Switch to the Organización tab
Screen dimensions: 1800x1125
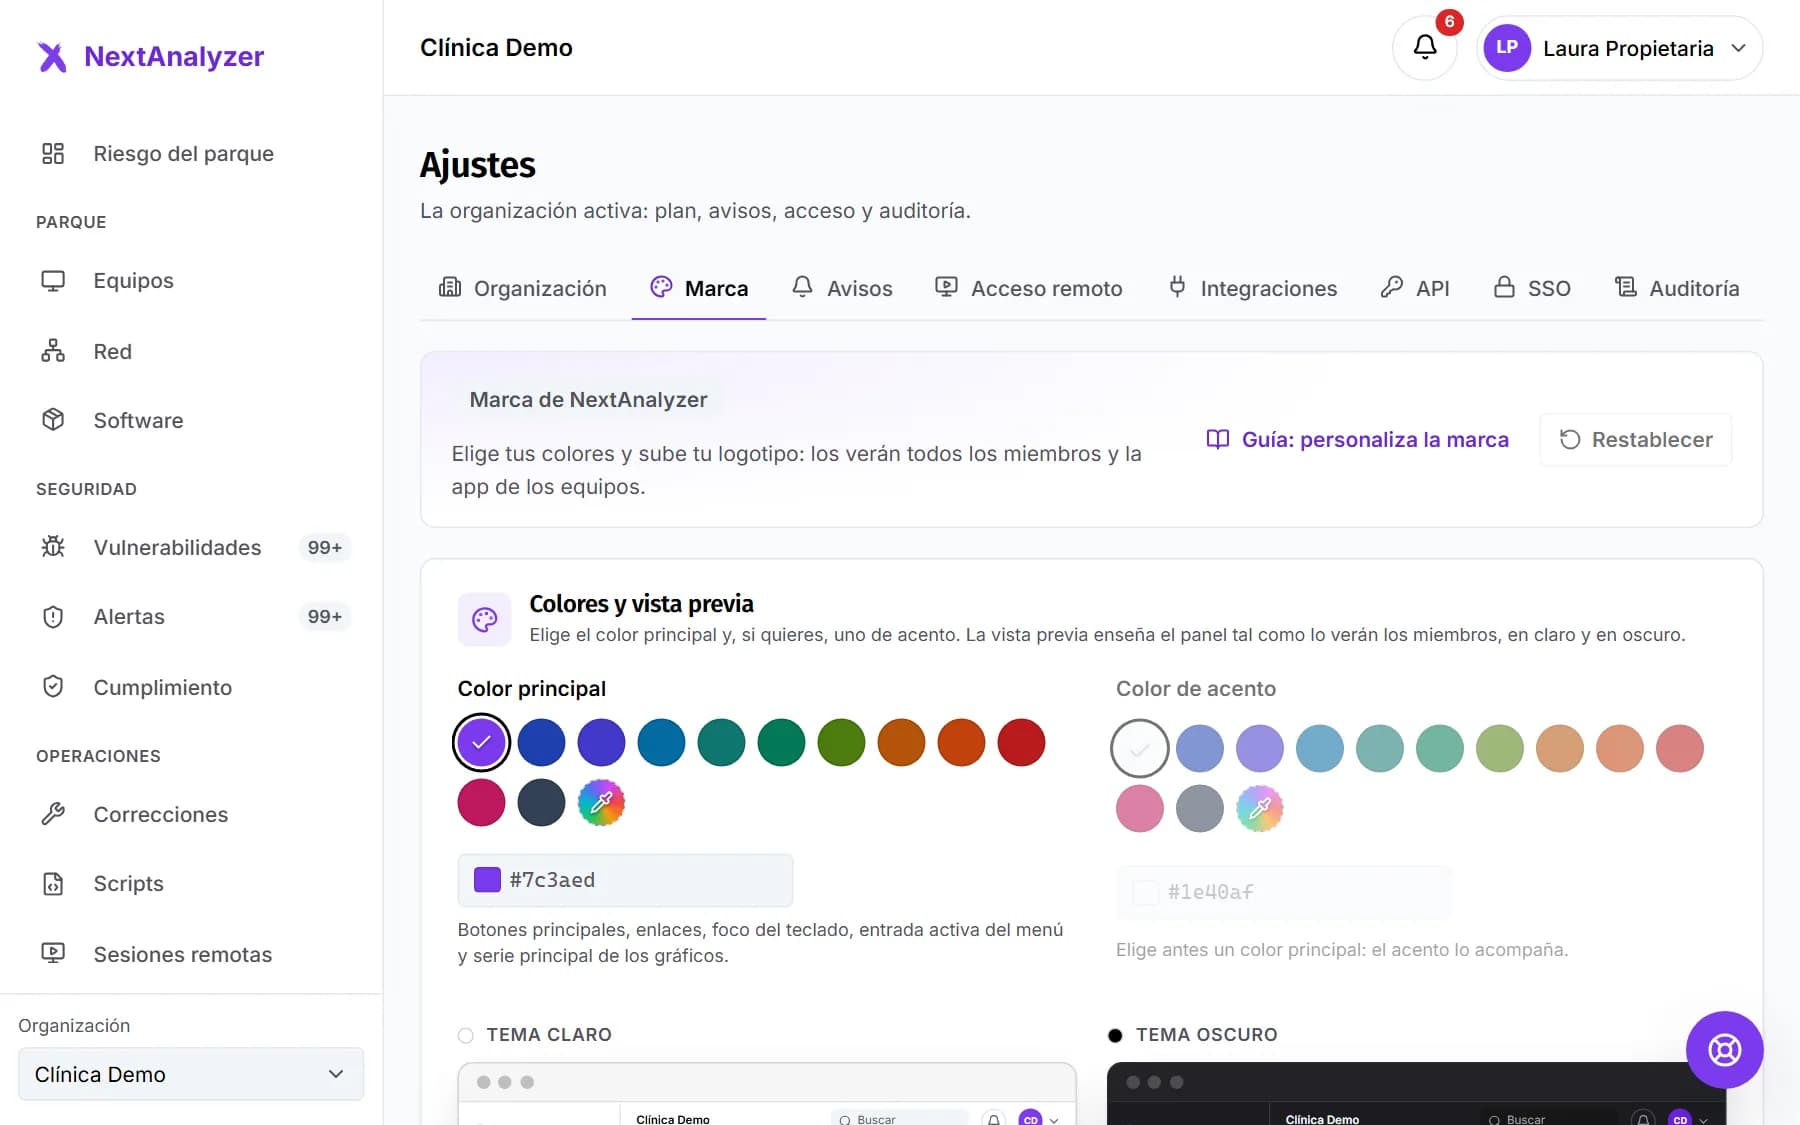522,289
